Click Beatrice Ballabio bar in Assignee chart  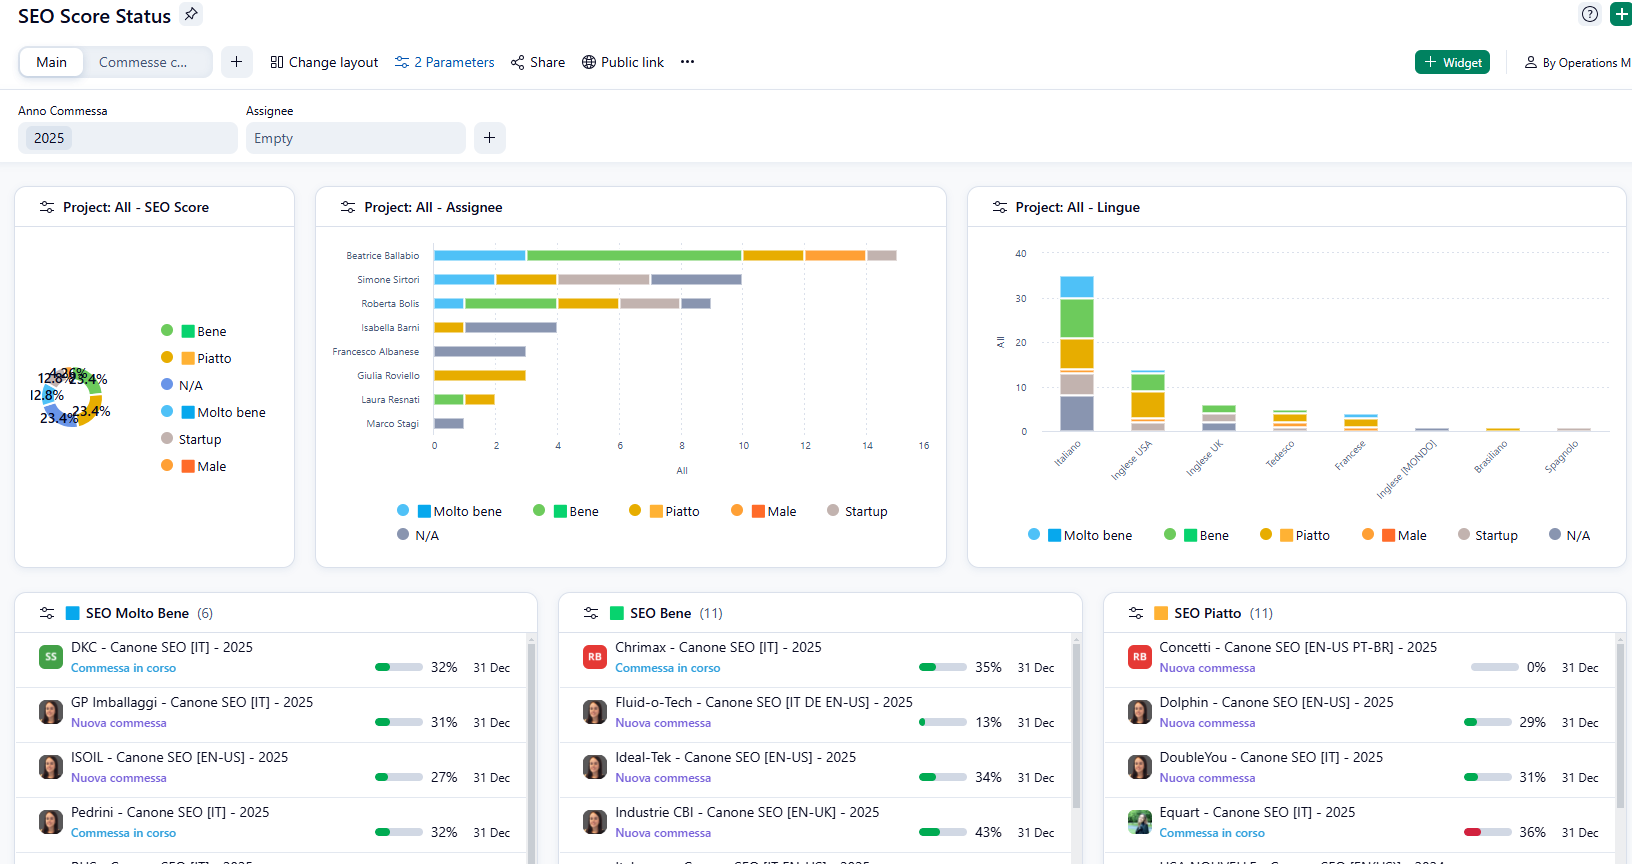click(665, 255)
